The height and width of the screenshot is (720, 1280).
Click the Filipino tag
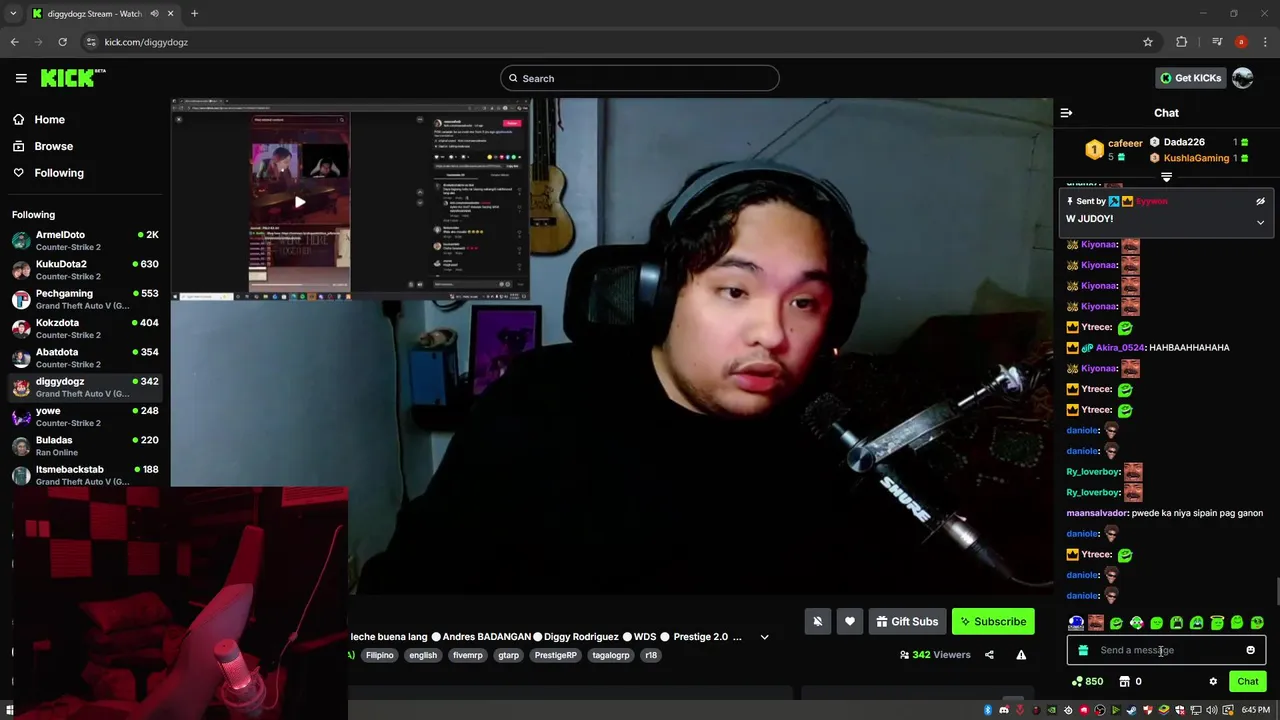pos(380,655)
